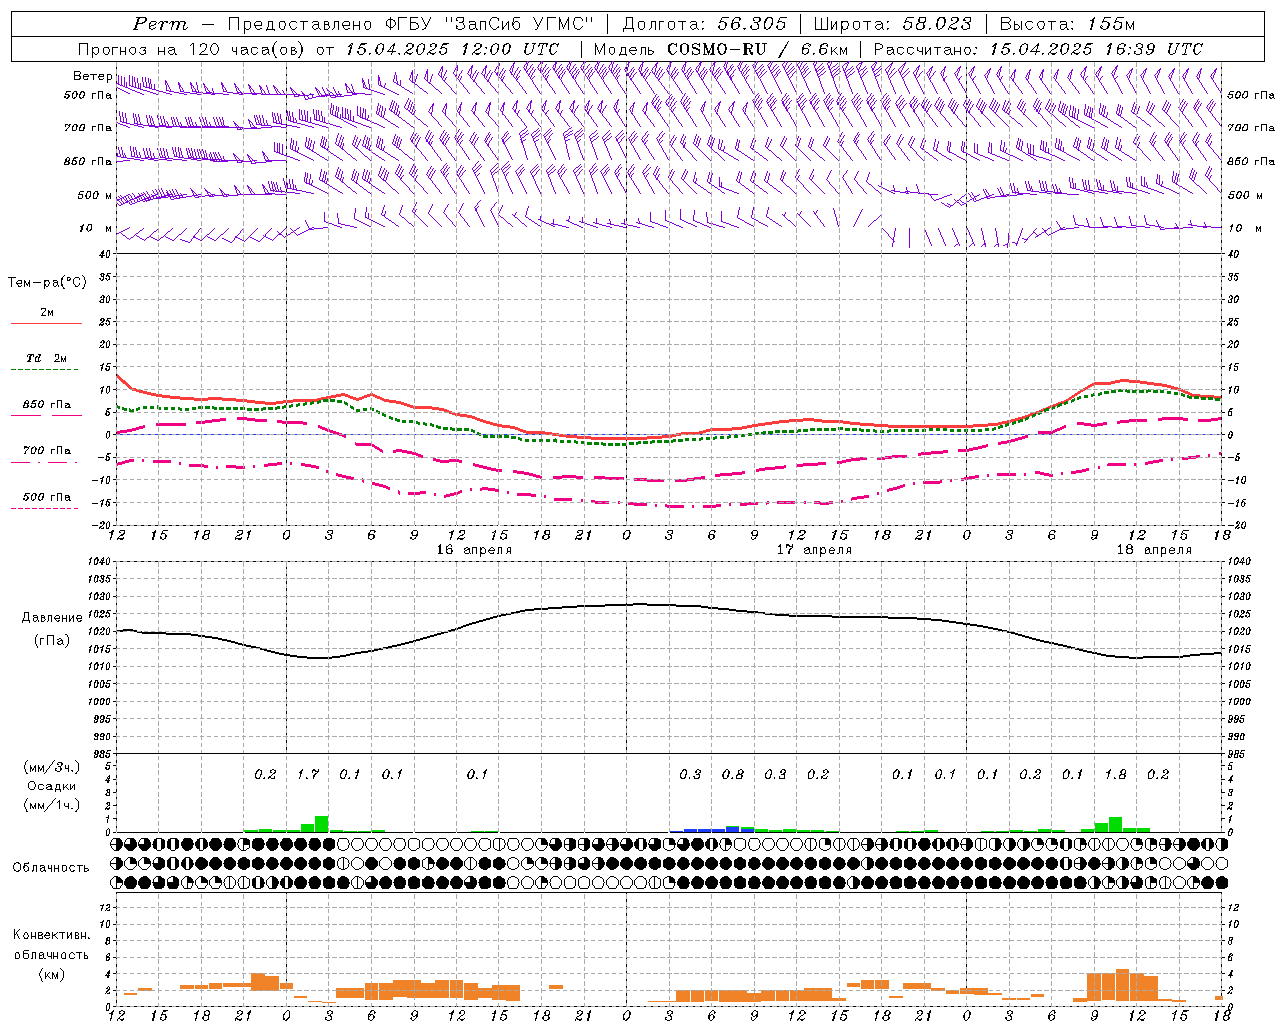Click the "(км)" unit under convective cloudiness
Image resolution: width=1280 pixels, height=1024 pixels.
[51, 974]
